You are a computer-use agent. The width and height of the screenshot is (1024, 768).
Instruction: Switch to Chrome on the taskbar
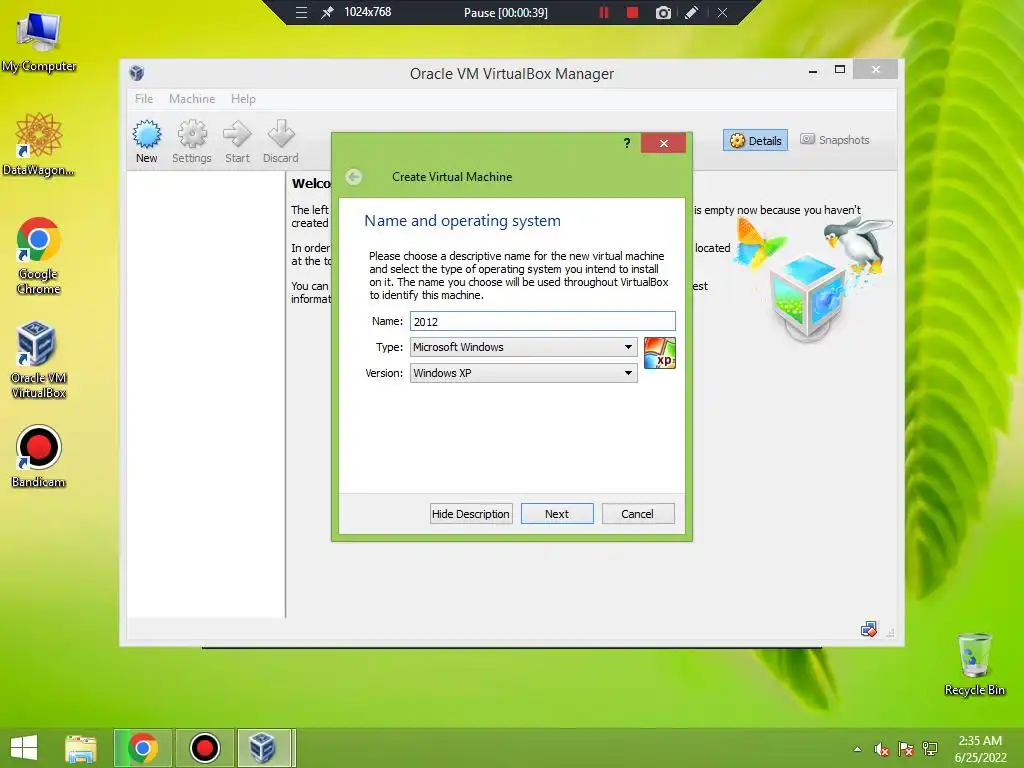[143, 748]
